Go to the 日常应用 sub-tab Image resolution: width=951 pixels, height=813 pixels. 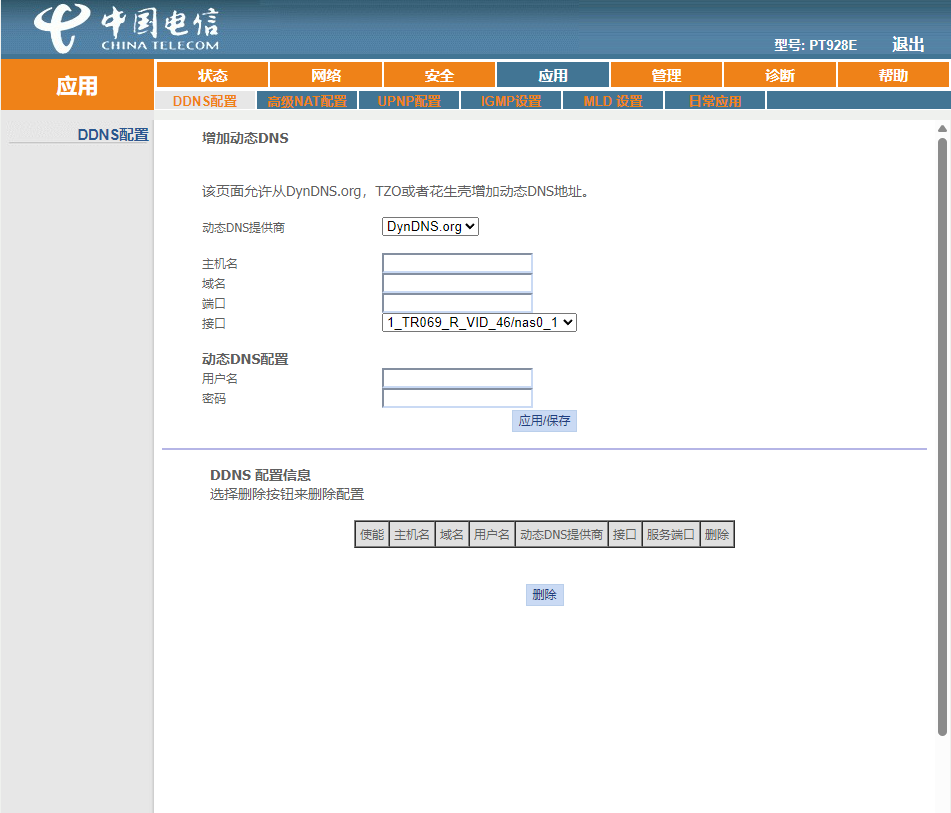coord(714,99)
